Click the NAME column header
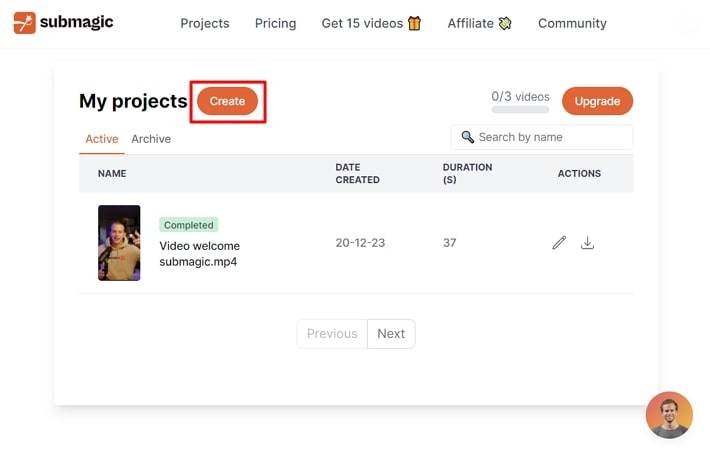Screen dimensions: 710x450 click(x=112, y=173)
